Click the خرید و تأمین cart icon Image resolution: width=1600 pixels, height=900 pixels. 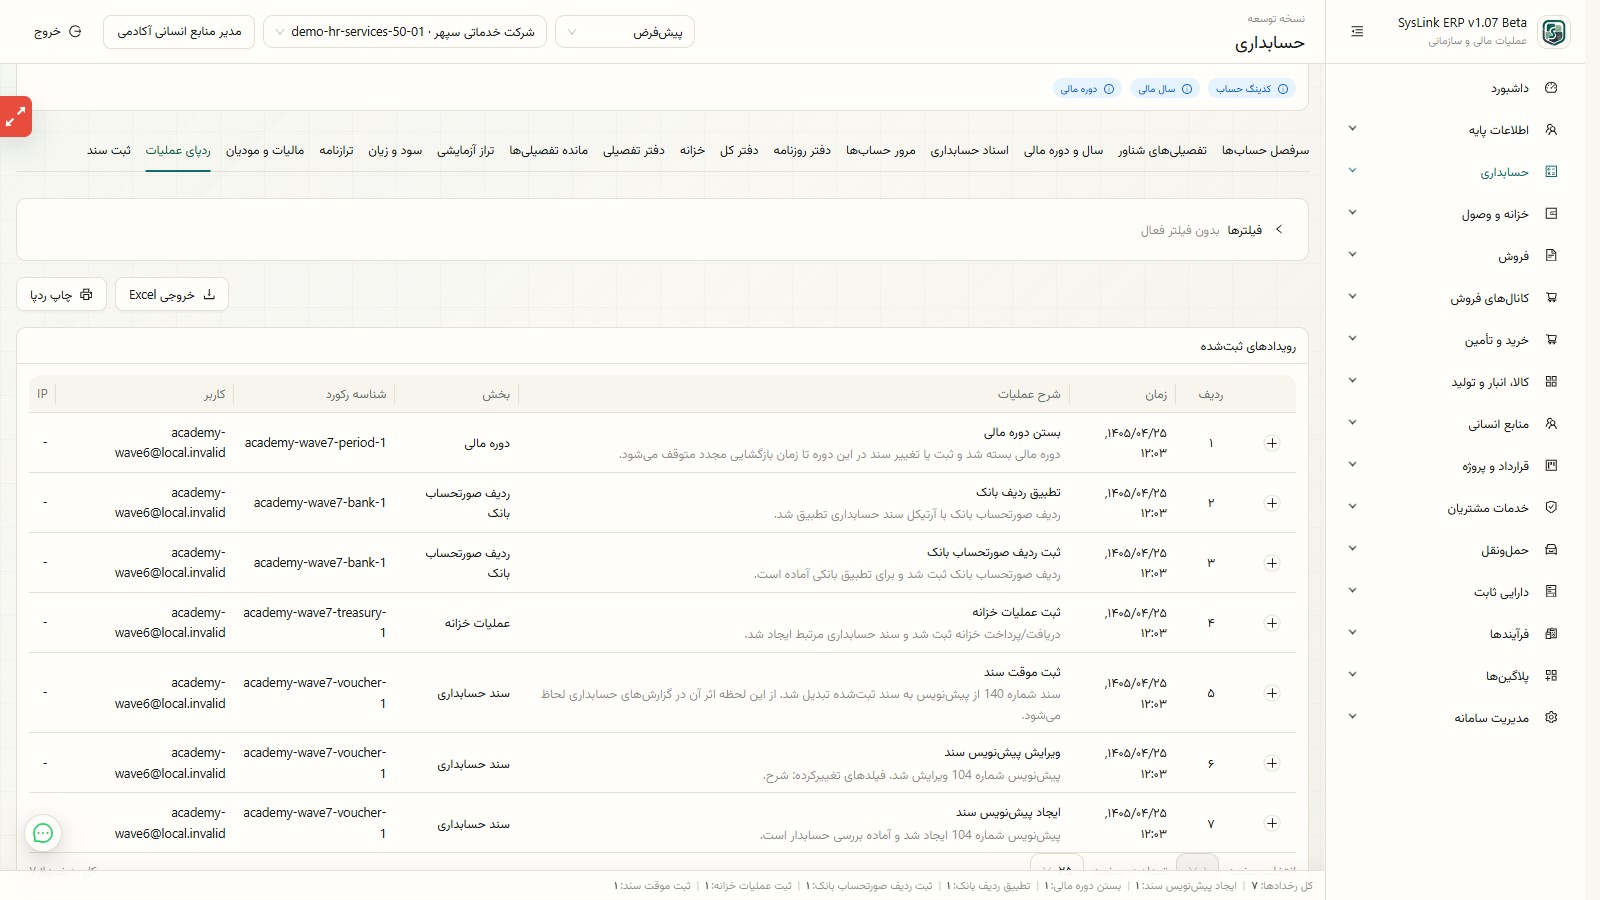(x=1551, y=340)
